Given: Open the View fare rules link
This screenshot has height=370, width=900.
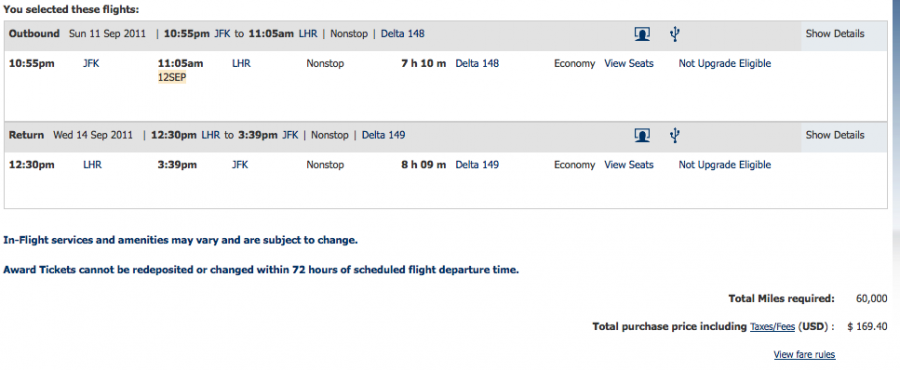Looking at the screenshot, I should pos(804,355).
